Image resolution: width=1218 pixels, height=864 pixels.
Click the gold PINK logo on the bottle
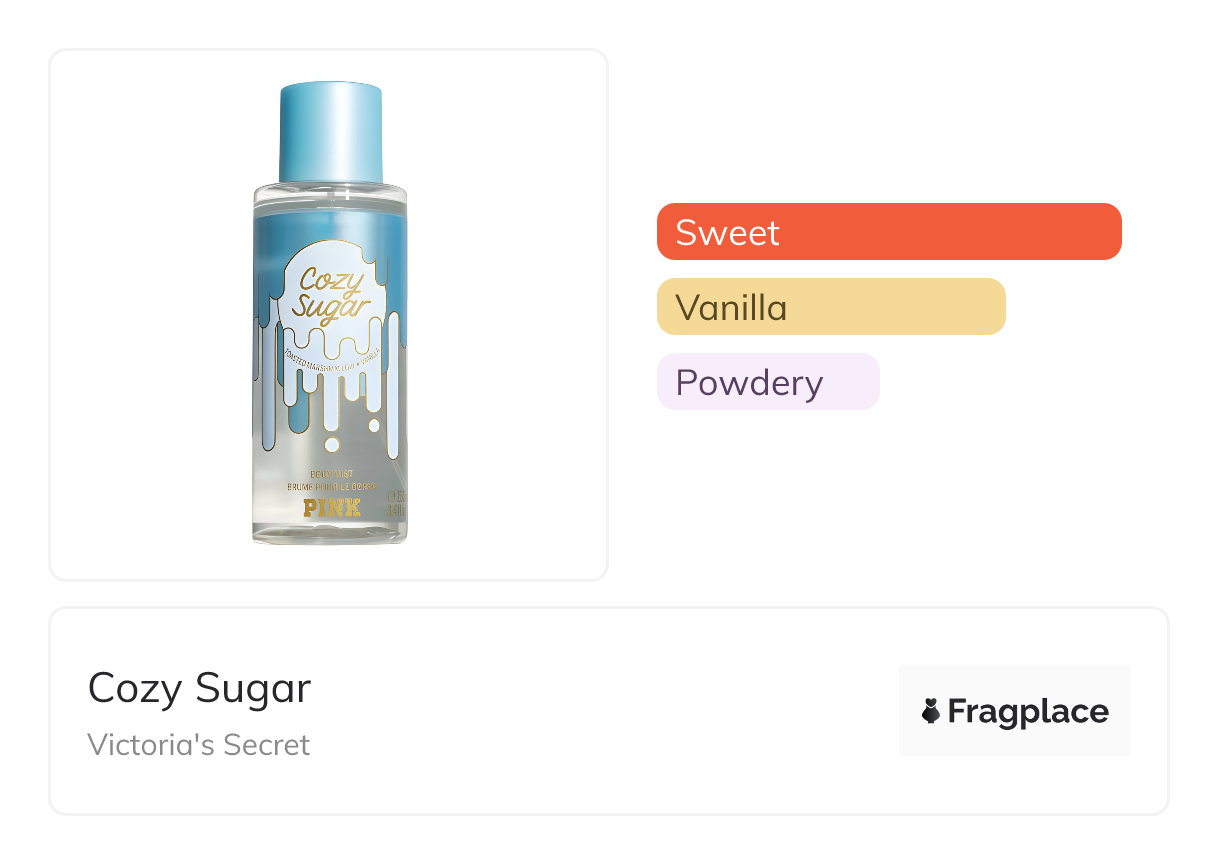click(x=331, y=507)
